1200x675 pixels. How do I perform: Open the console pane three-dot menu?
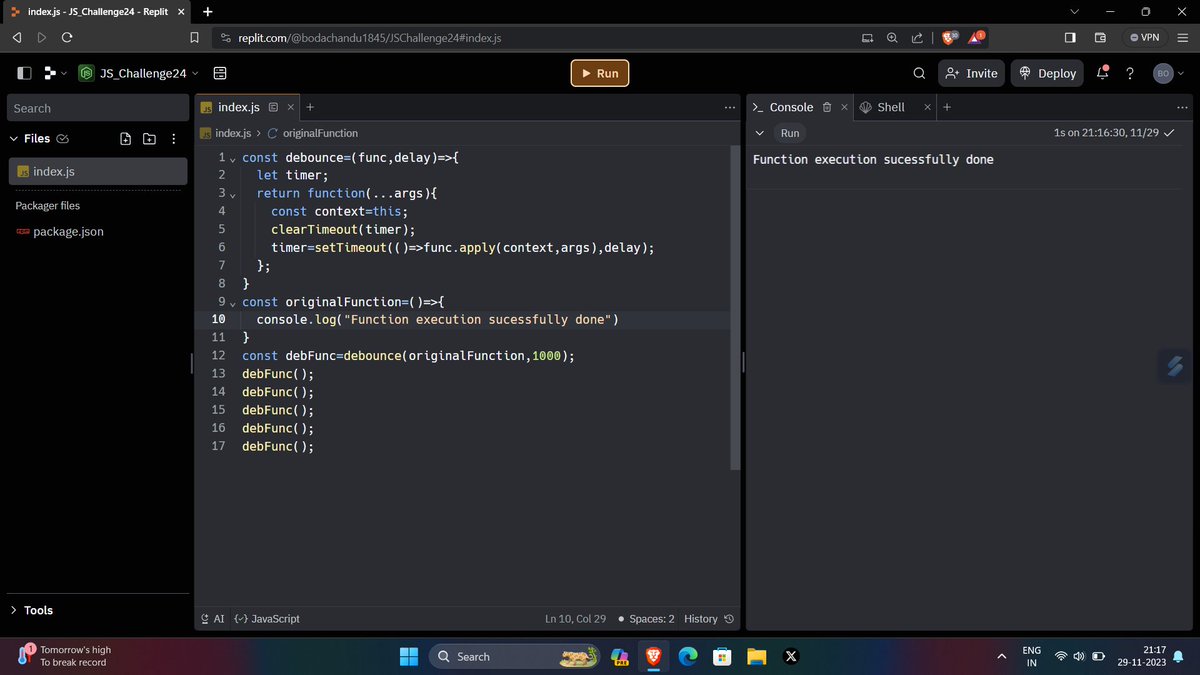1183,107
